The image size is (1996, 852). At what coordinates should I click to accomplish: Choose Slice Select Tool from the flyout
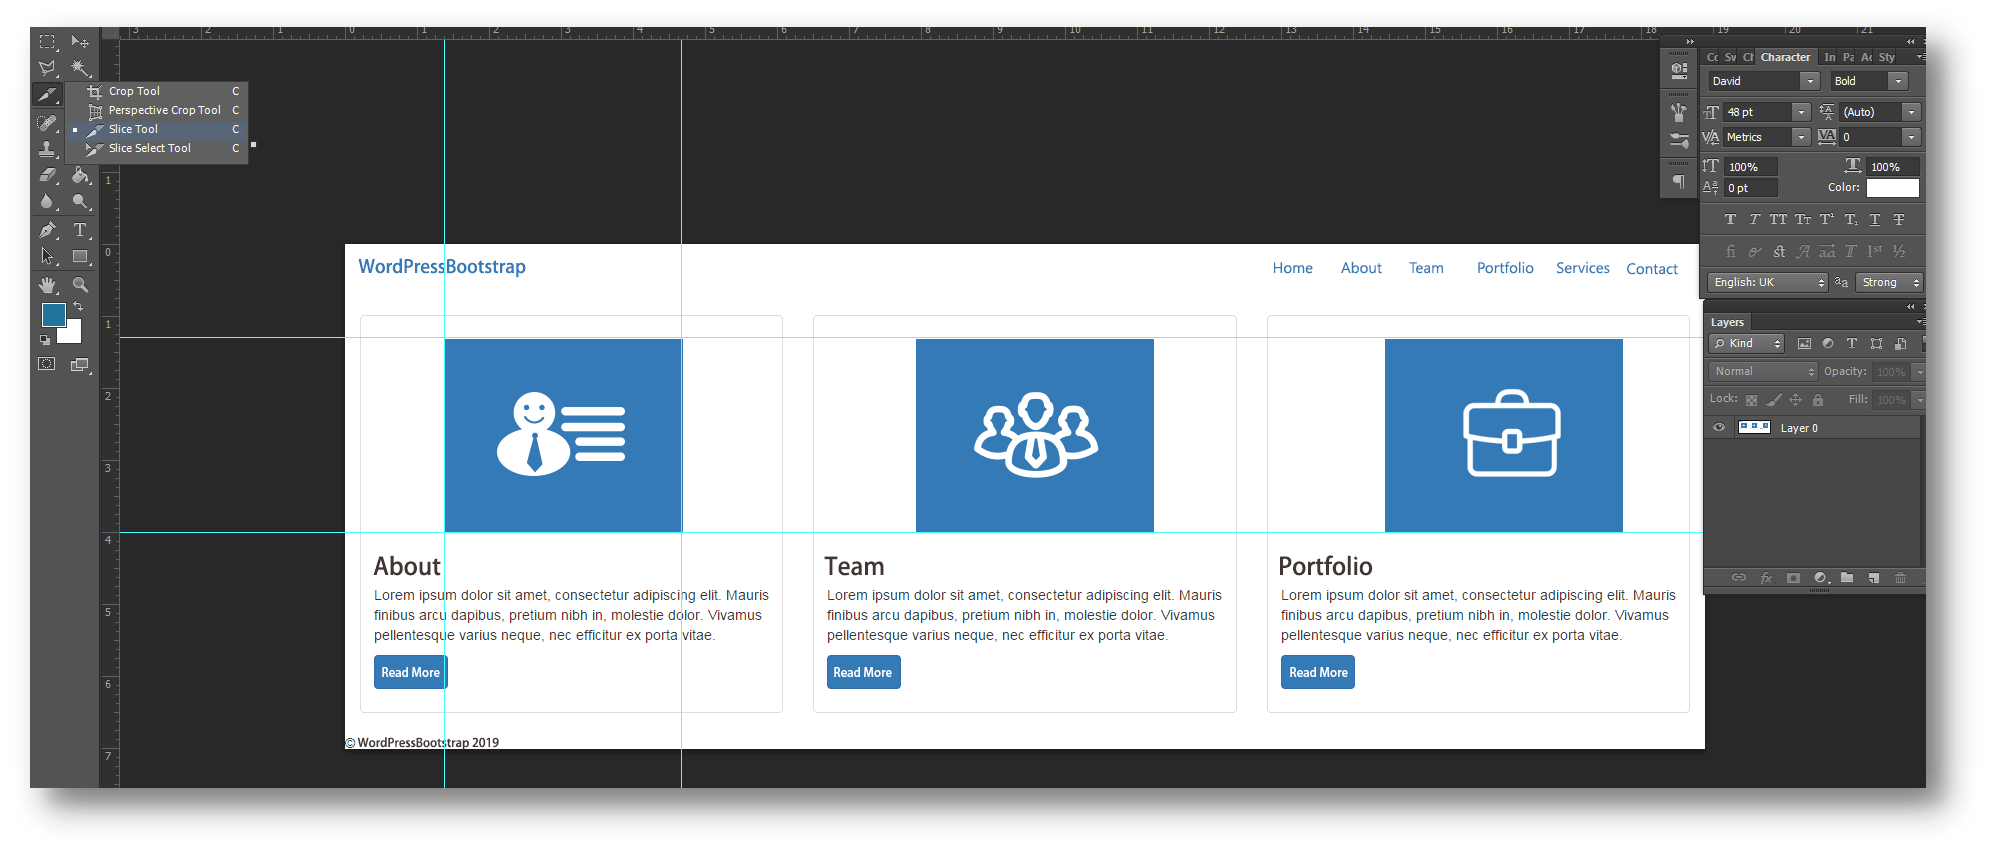click(x=157, y=148)
